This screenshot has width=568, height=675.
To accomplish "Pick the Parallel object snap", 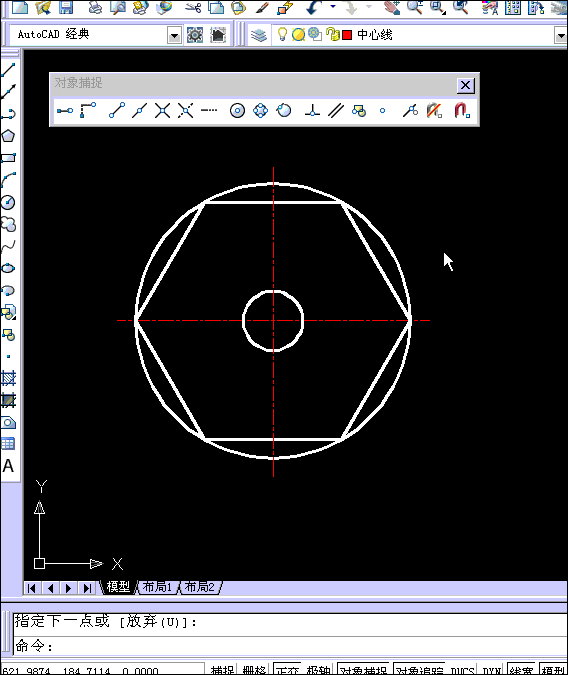I will pyautogui.click(x=335, y=111).
